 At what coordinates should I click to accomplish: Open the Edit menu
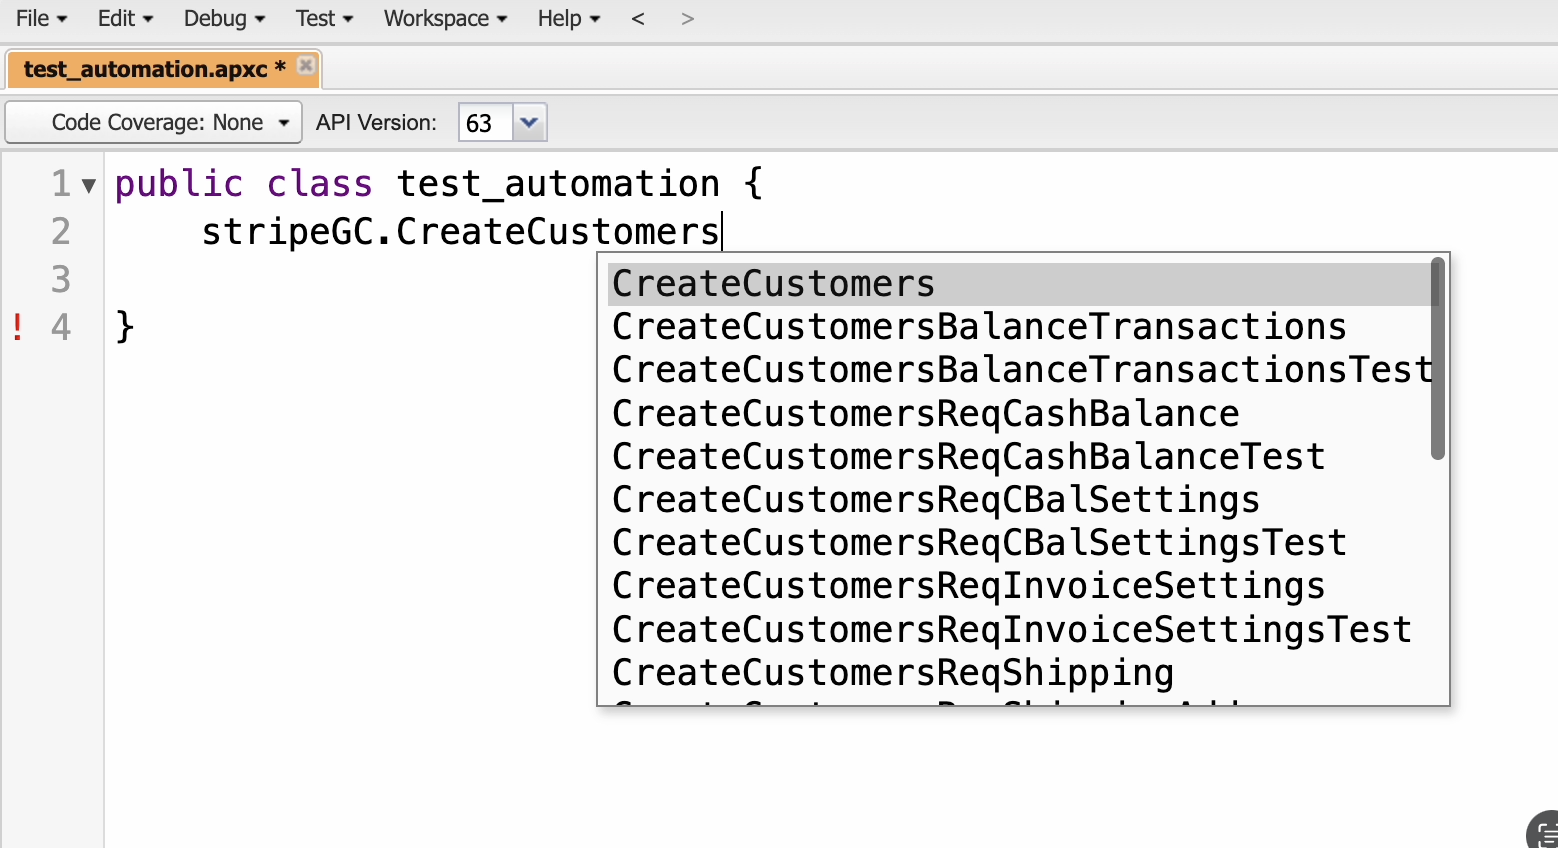pos(125,19)
